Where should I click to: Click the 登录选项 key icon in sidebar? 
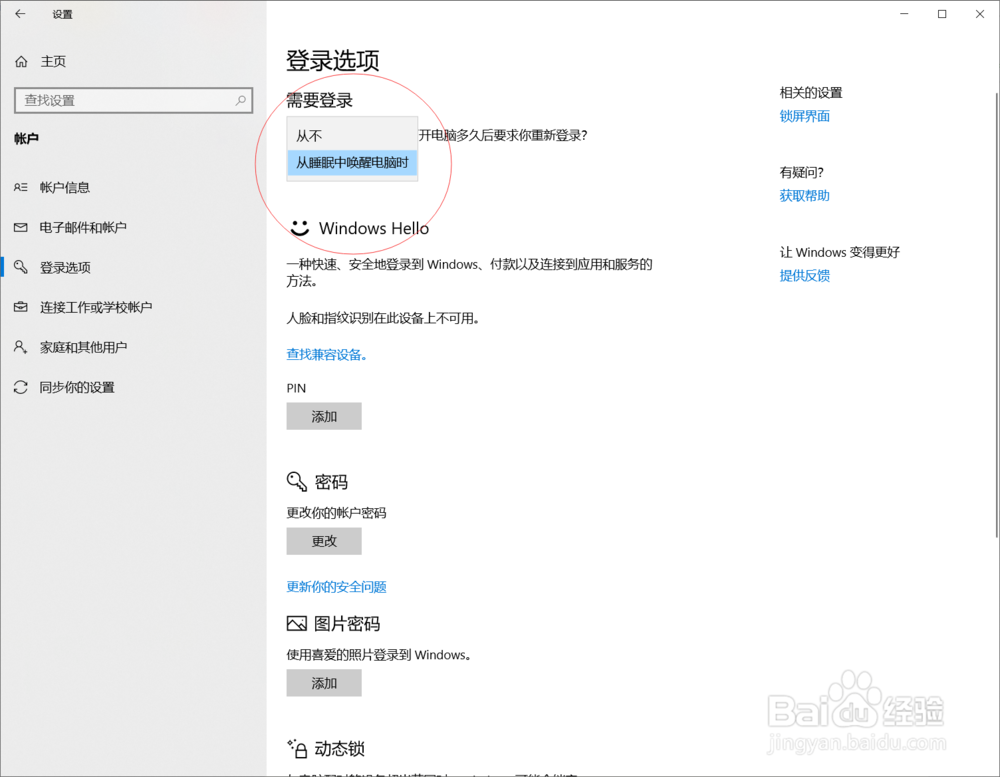click(20, 267)
